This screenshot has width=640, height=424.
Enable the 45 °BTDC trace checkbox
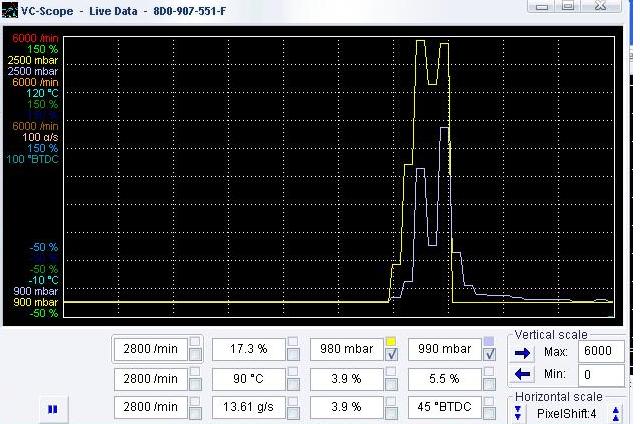(x=489, y=414)
